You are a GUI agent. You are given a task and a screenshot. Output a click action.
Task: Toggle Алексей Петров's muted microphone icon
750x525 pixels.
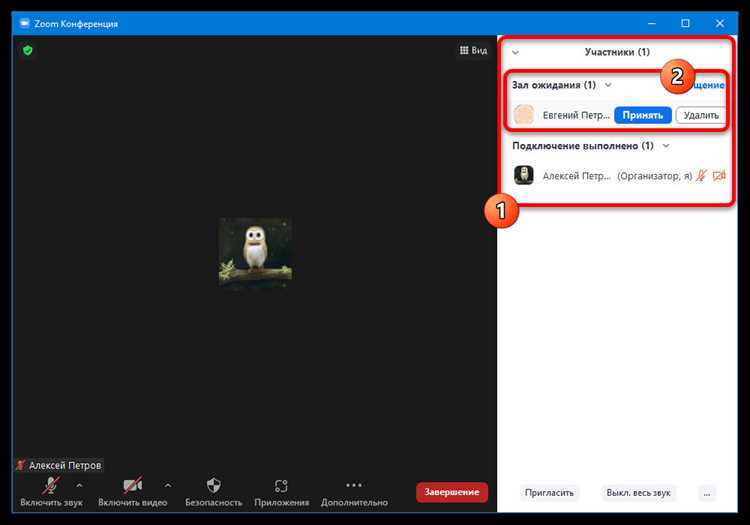[x=701, y=176]
